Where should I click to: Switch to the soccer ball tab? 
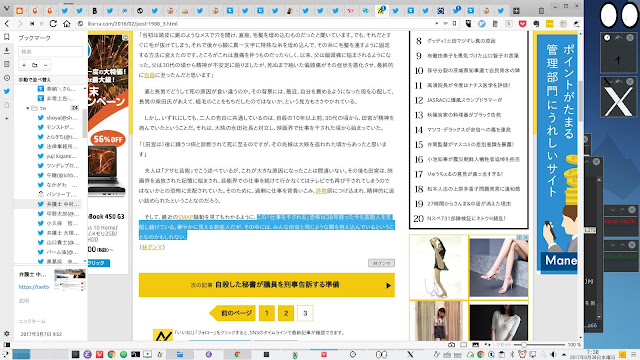click(140, 11)
